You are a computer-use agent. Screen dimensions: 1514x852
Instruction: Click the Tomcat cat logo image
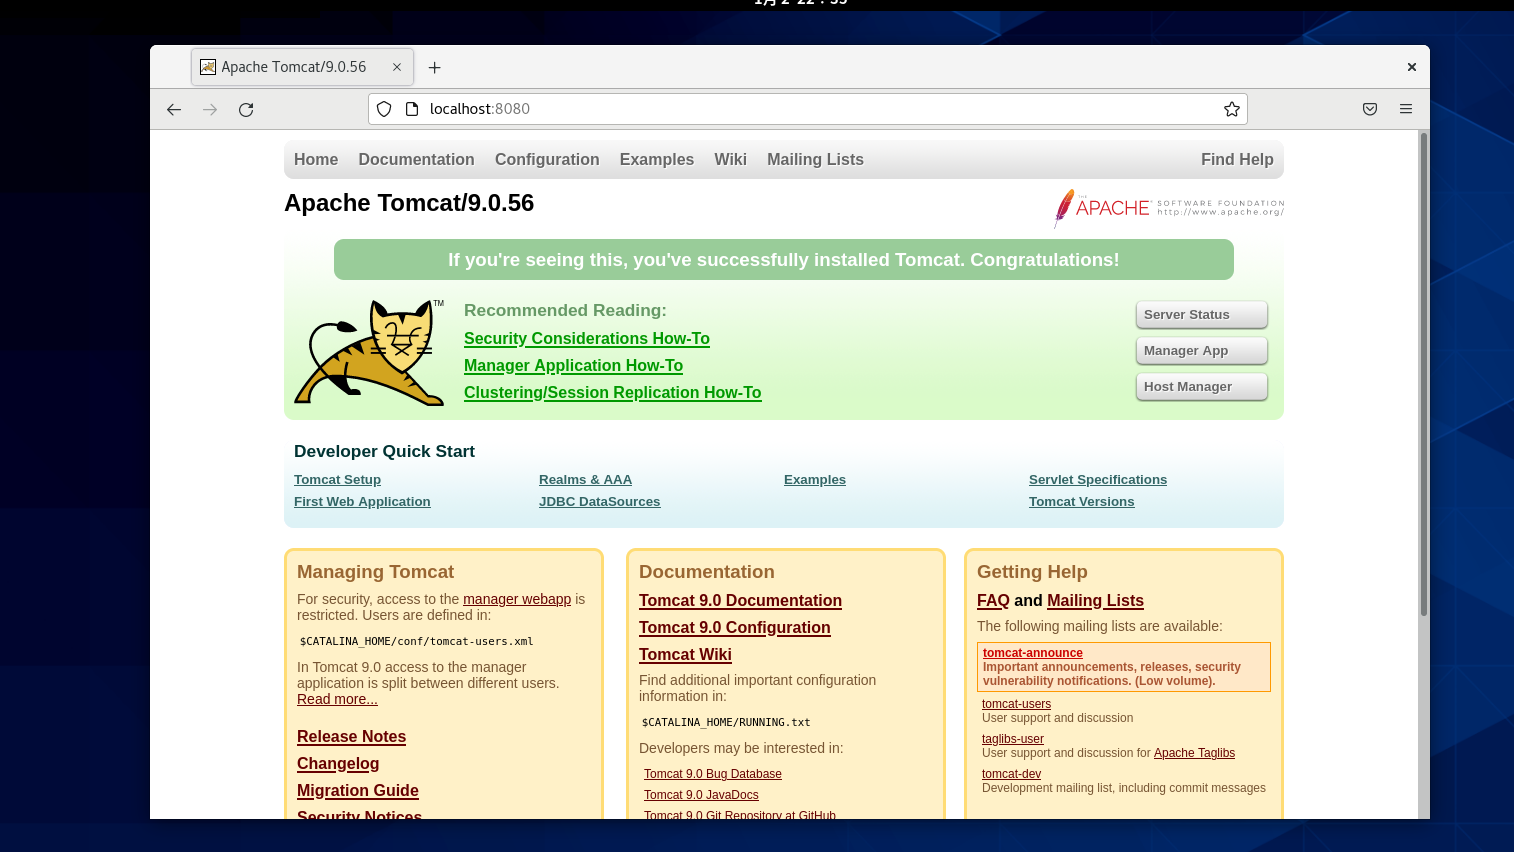[x=369, y=352]
